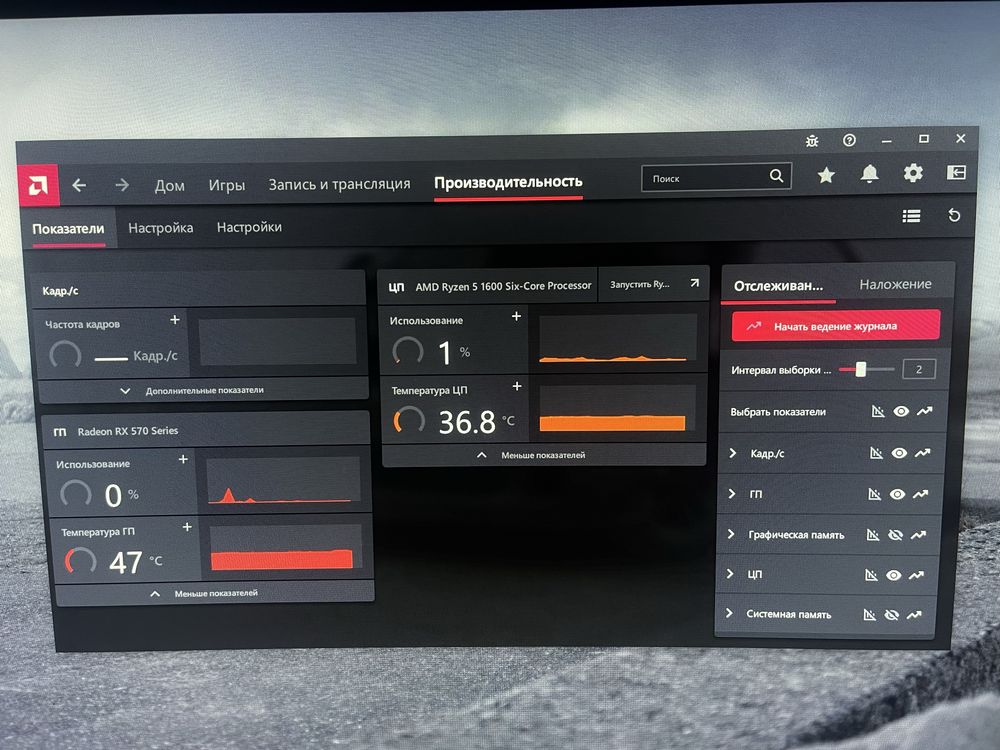Click plus on ЦП Использование

click(517, 316)
